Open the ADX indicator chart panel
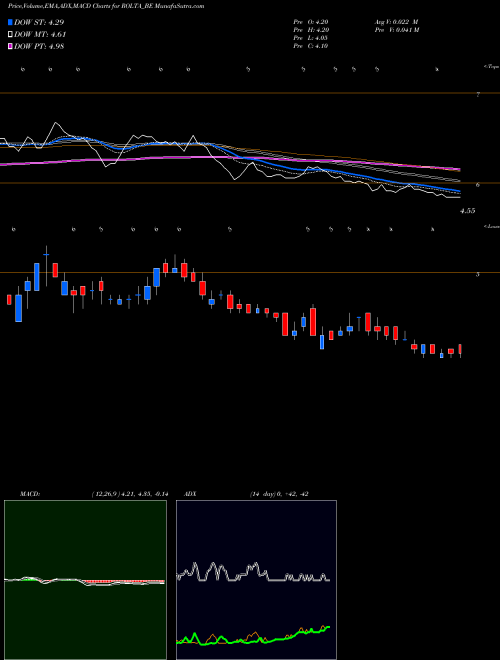The height and width of the screenshot is (660, 500). tap(256, 580)
